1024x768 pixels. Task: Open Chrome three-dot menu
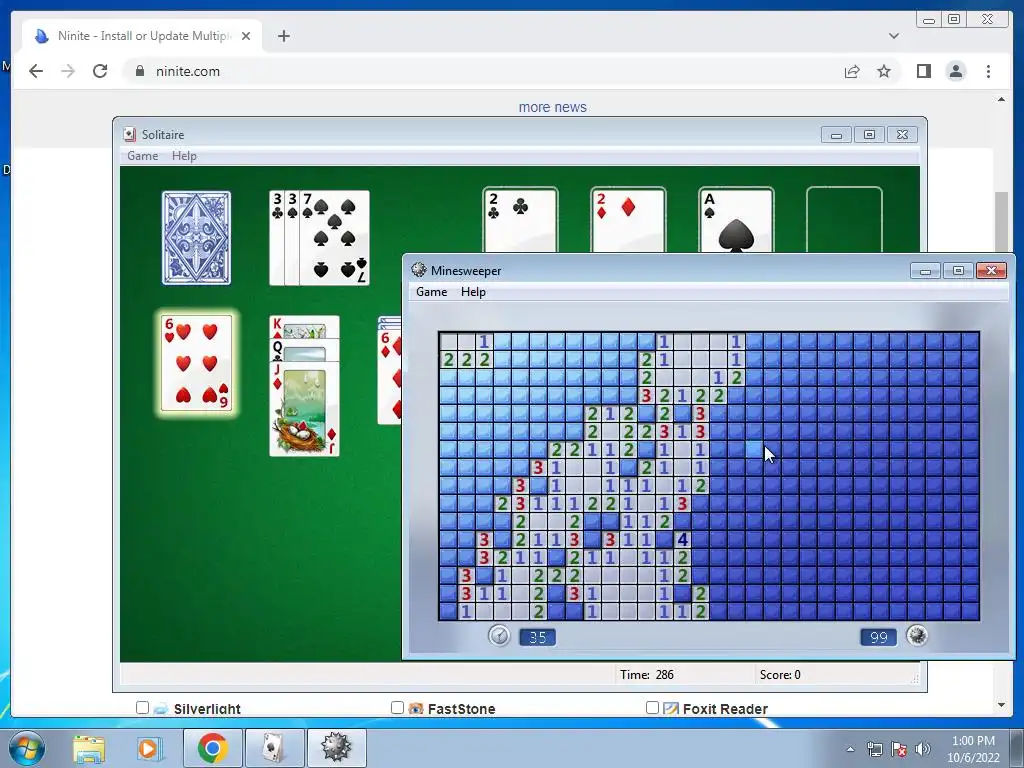point(988,71)
